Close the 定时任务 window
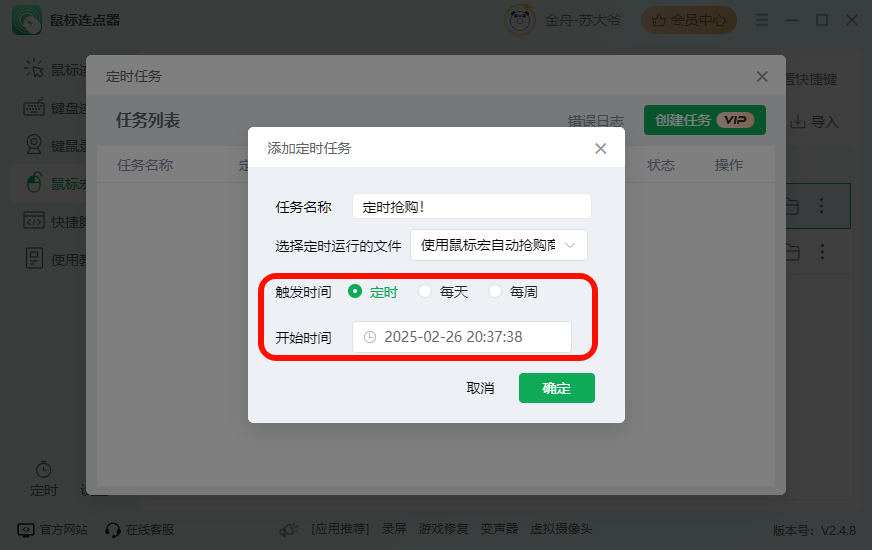Image resolution: width=872 pixels, height=550 pixels. coord(762,76)
